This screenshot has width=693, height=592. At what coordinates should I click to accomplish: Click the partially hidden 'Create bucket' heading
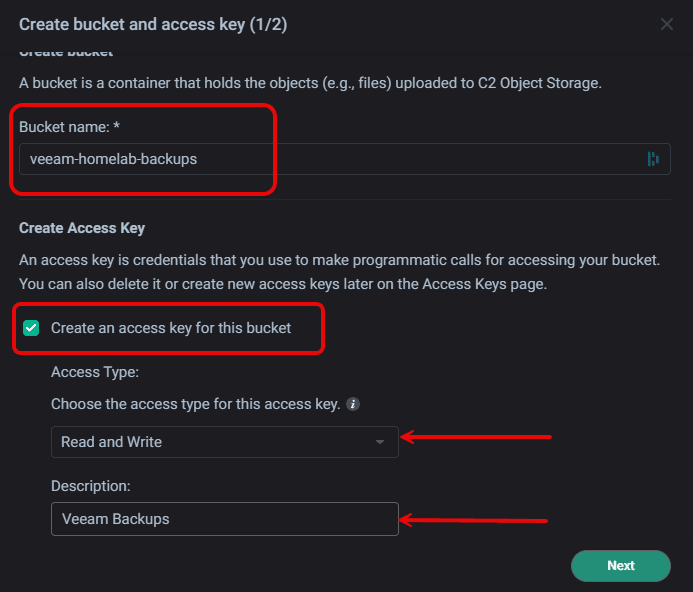click(x=66, y=51)
